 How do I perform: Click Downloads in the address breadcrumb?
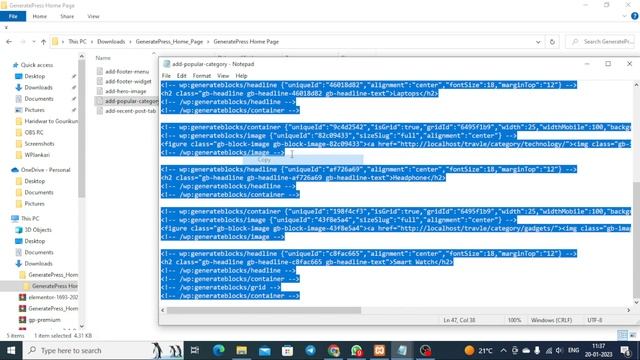(x=111, y=42)
